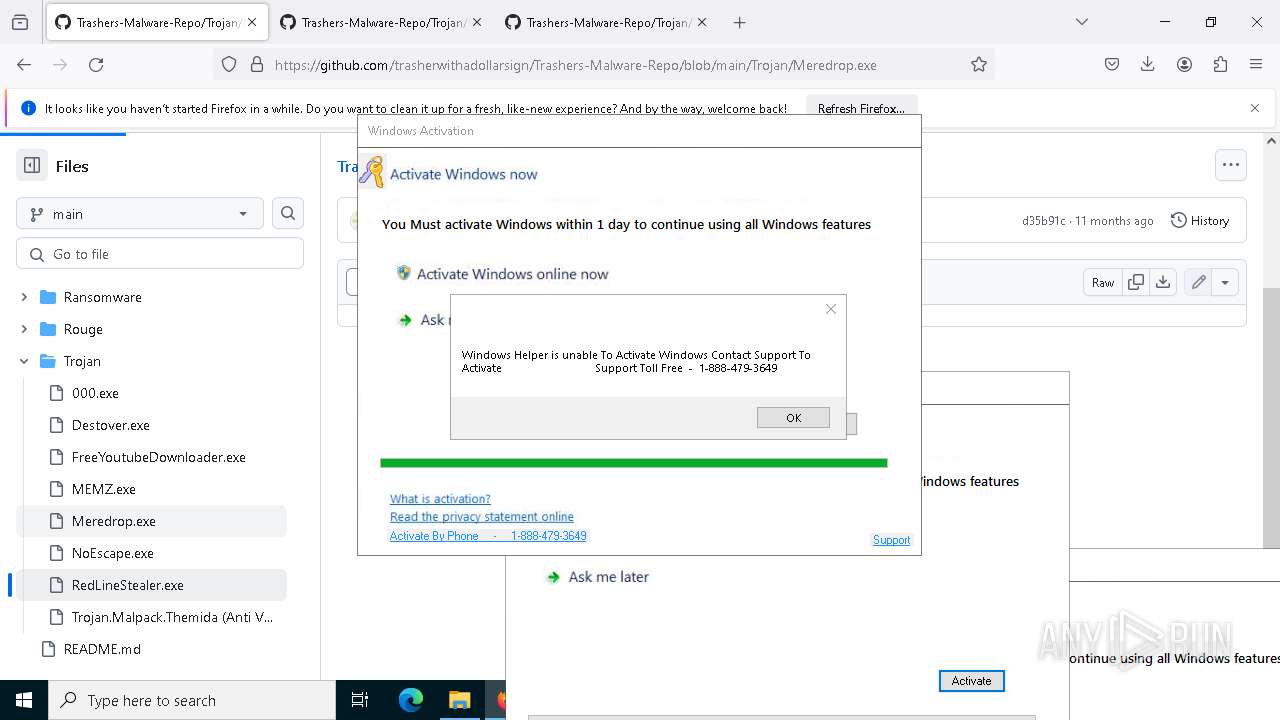Click the Go to file field
This screenshot has width=1280, height=720.
160,254
